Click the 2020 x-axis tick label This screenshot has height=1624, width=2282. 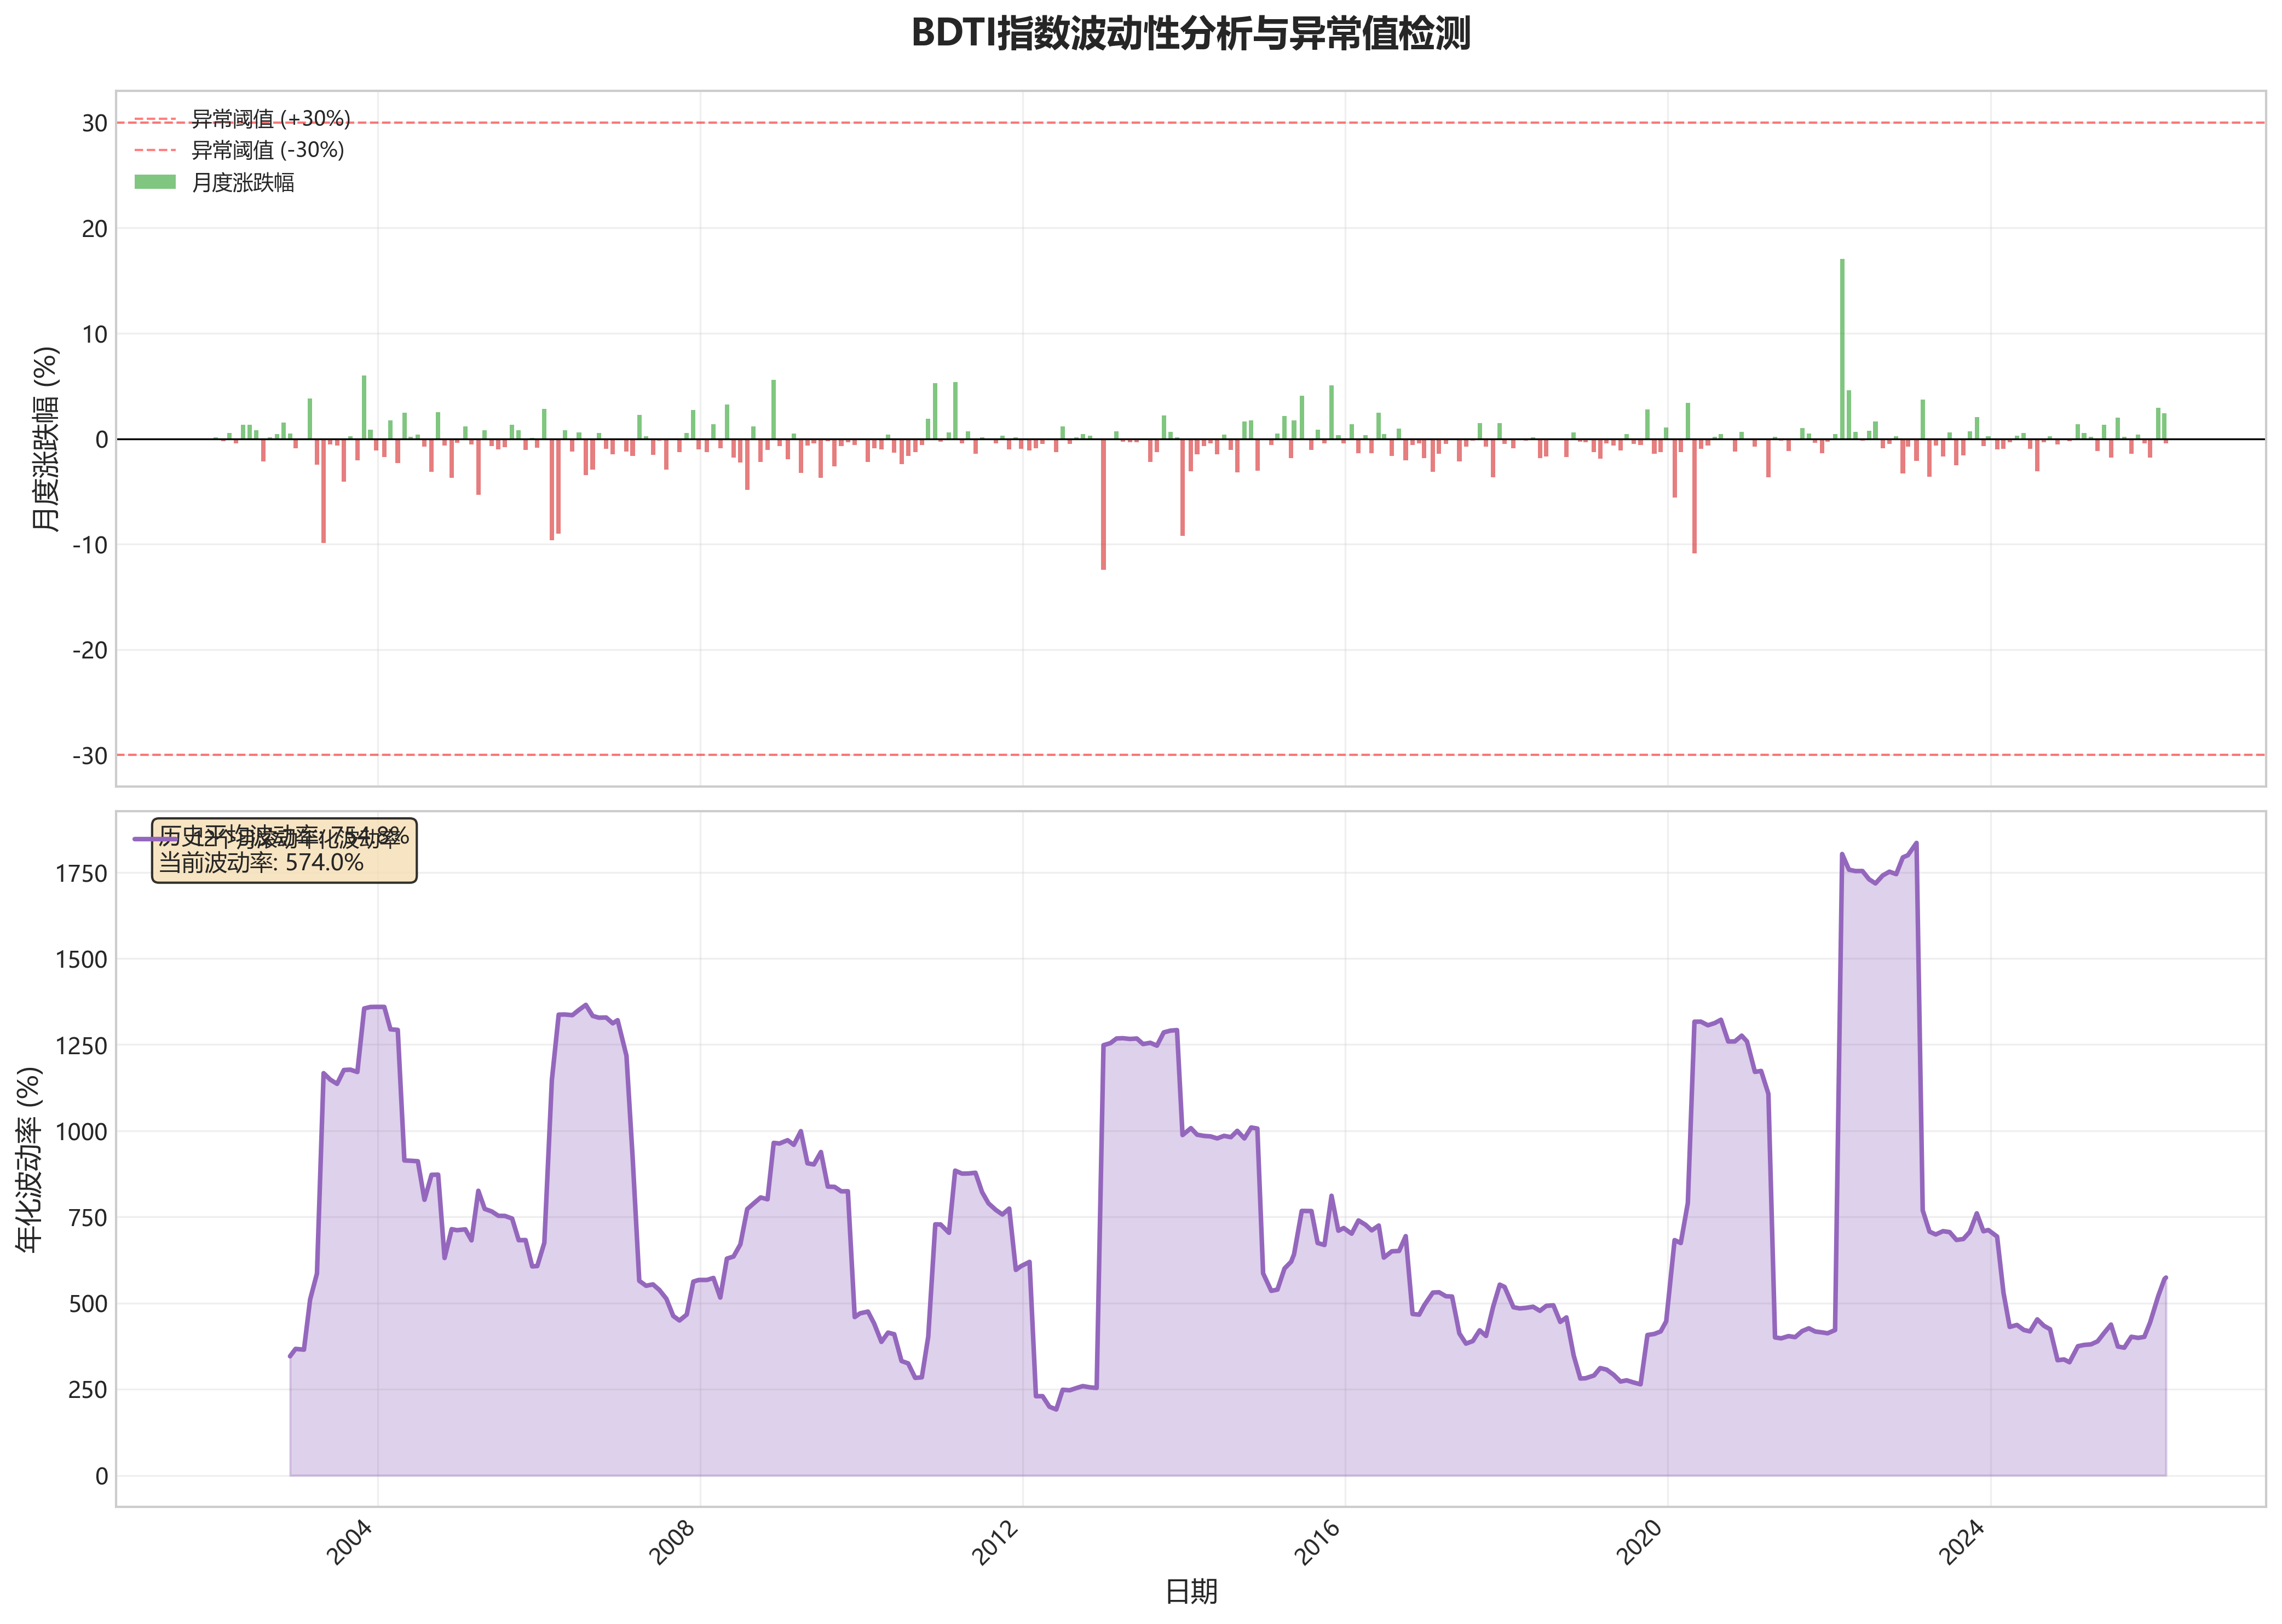click(1640, 1542)
